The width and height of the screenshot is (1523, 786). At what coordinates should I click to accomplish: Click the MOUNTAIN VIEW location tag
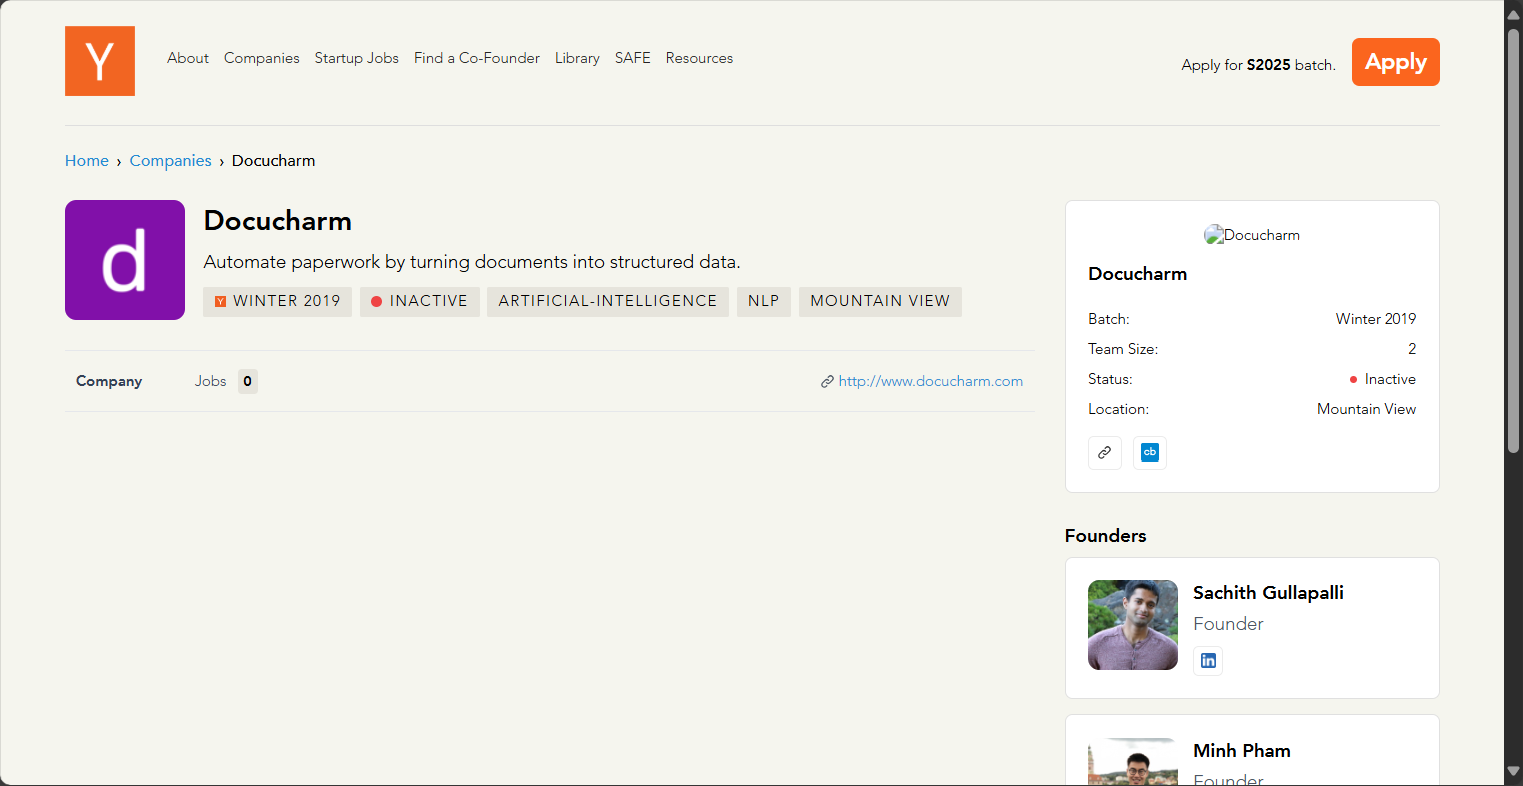tap(880, 301)
